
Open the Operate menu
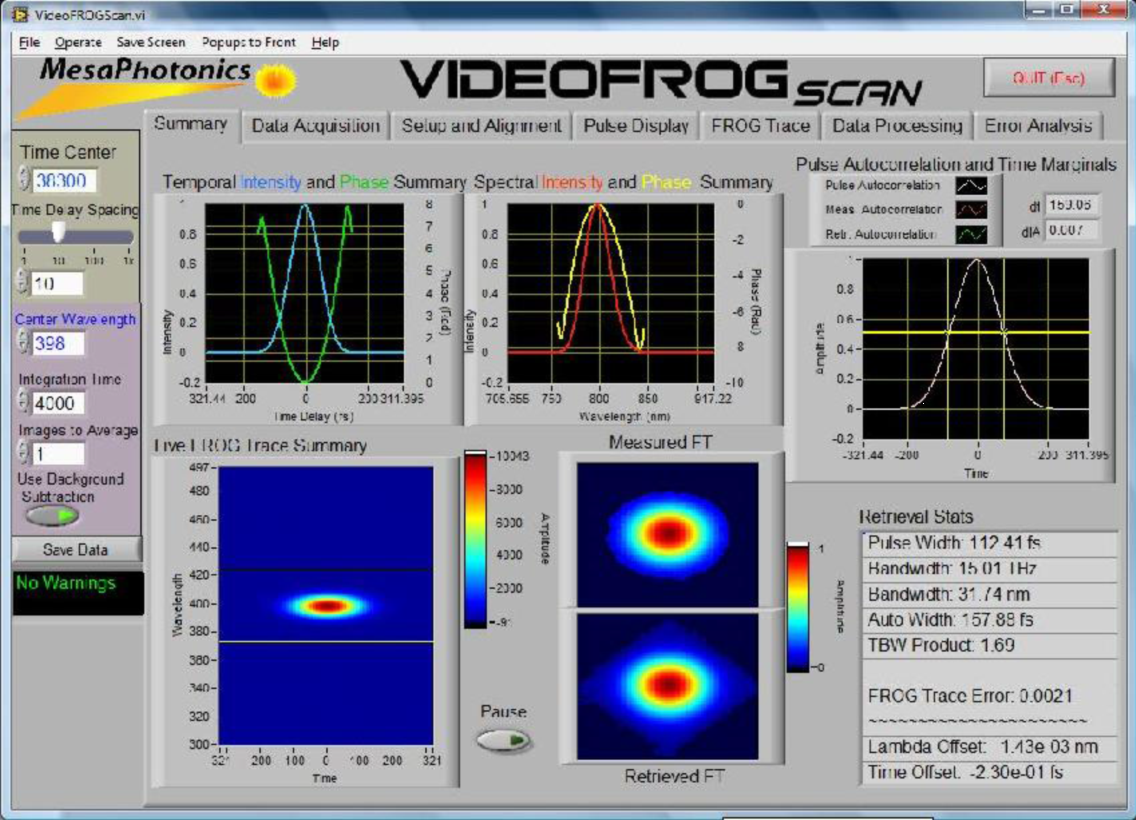tap(78, 42)
